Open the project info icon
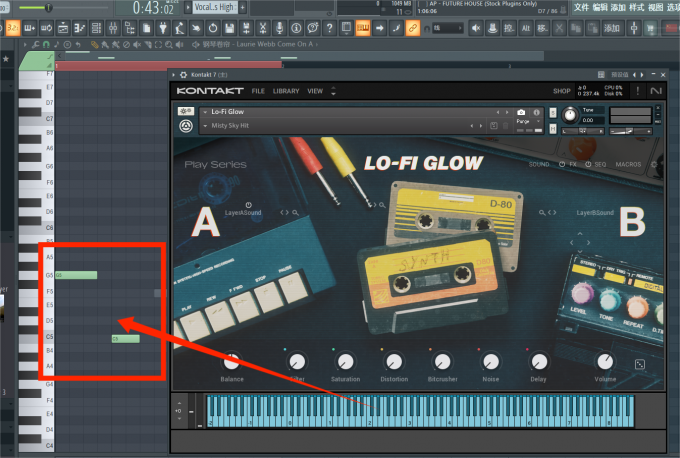This screenshot has height=458, width=680. [x=296, y=28]
